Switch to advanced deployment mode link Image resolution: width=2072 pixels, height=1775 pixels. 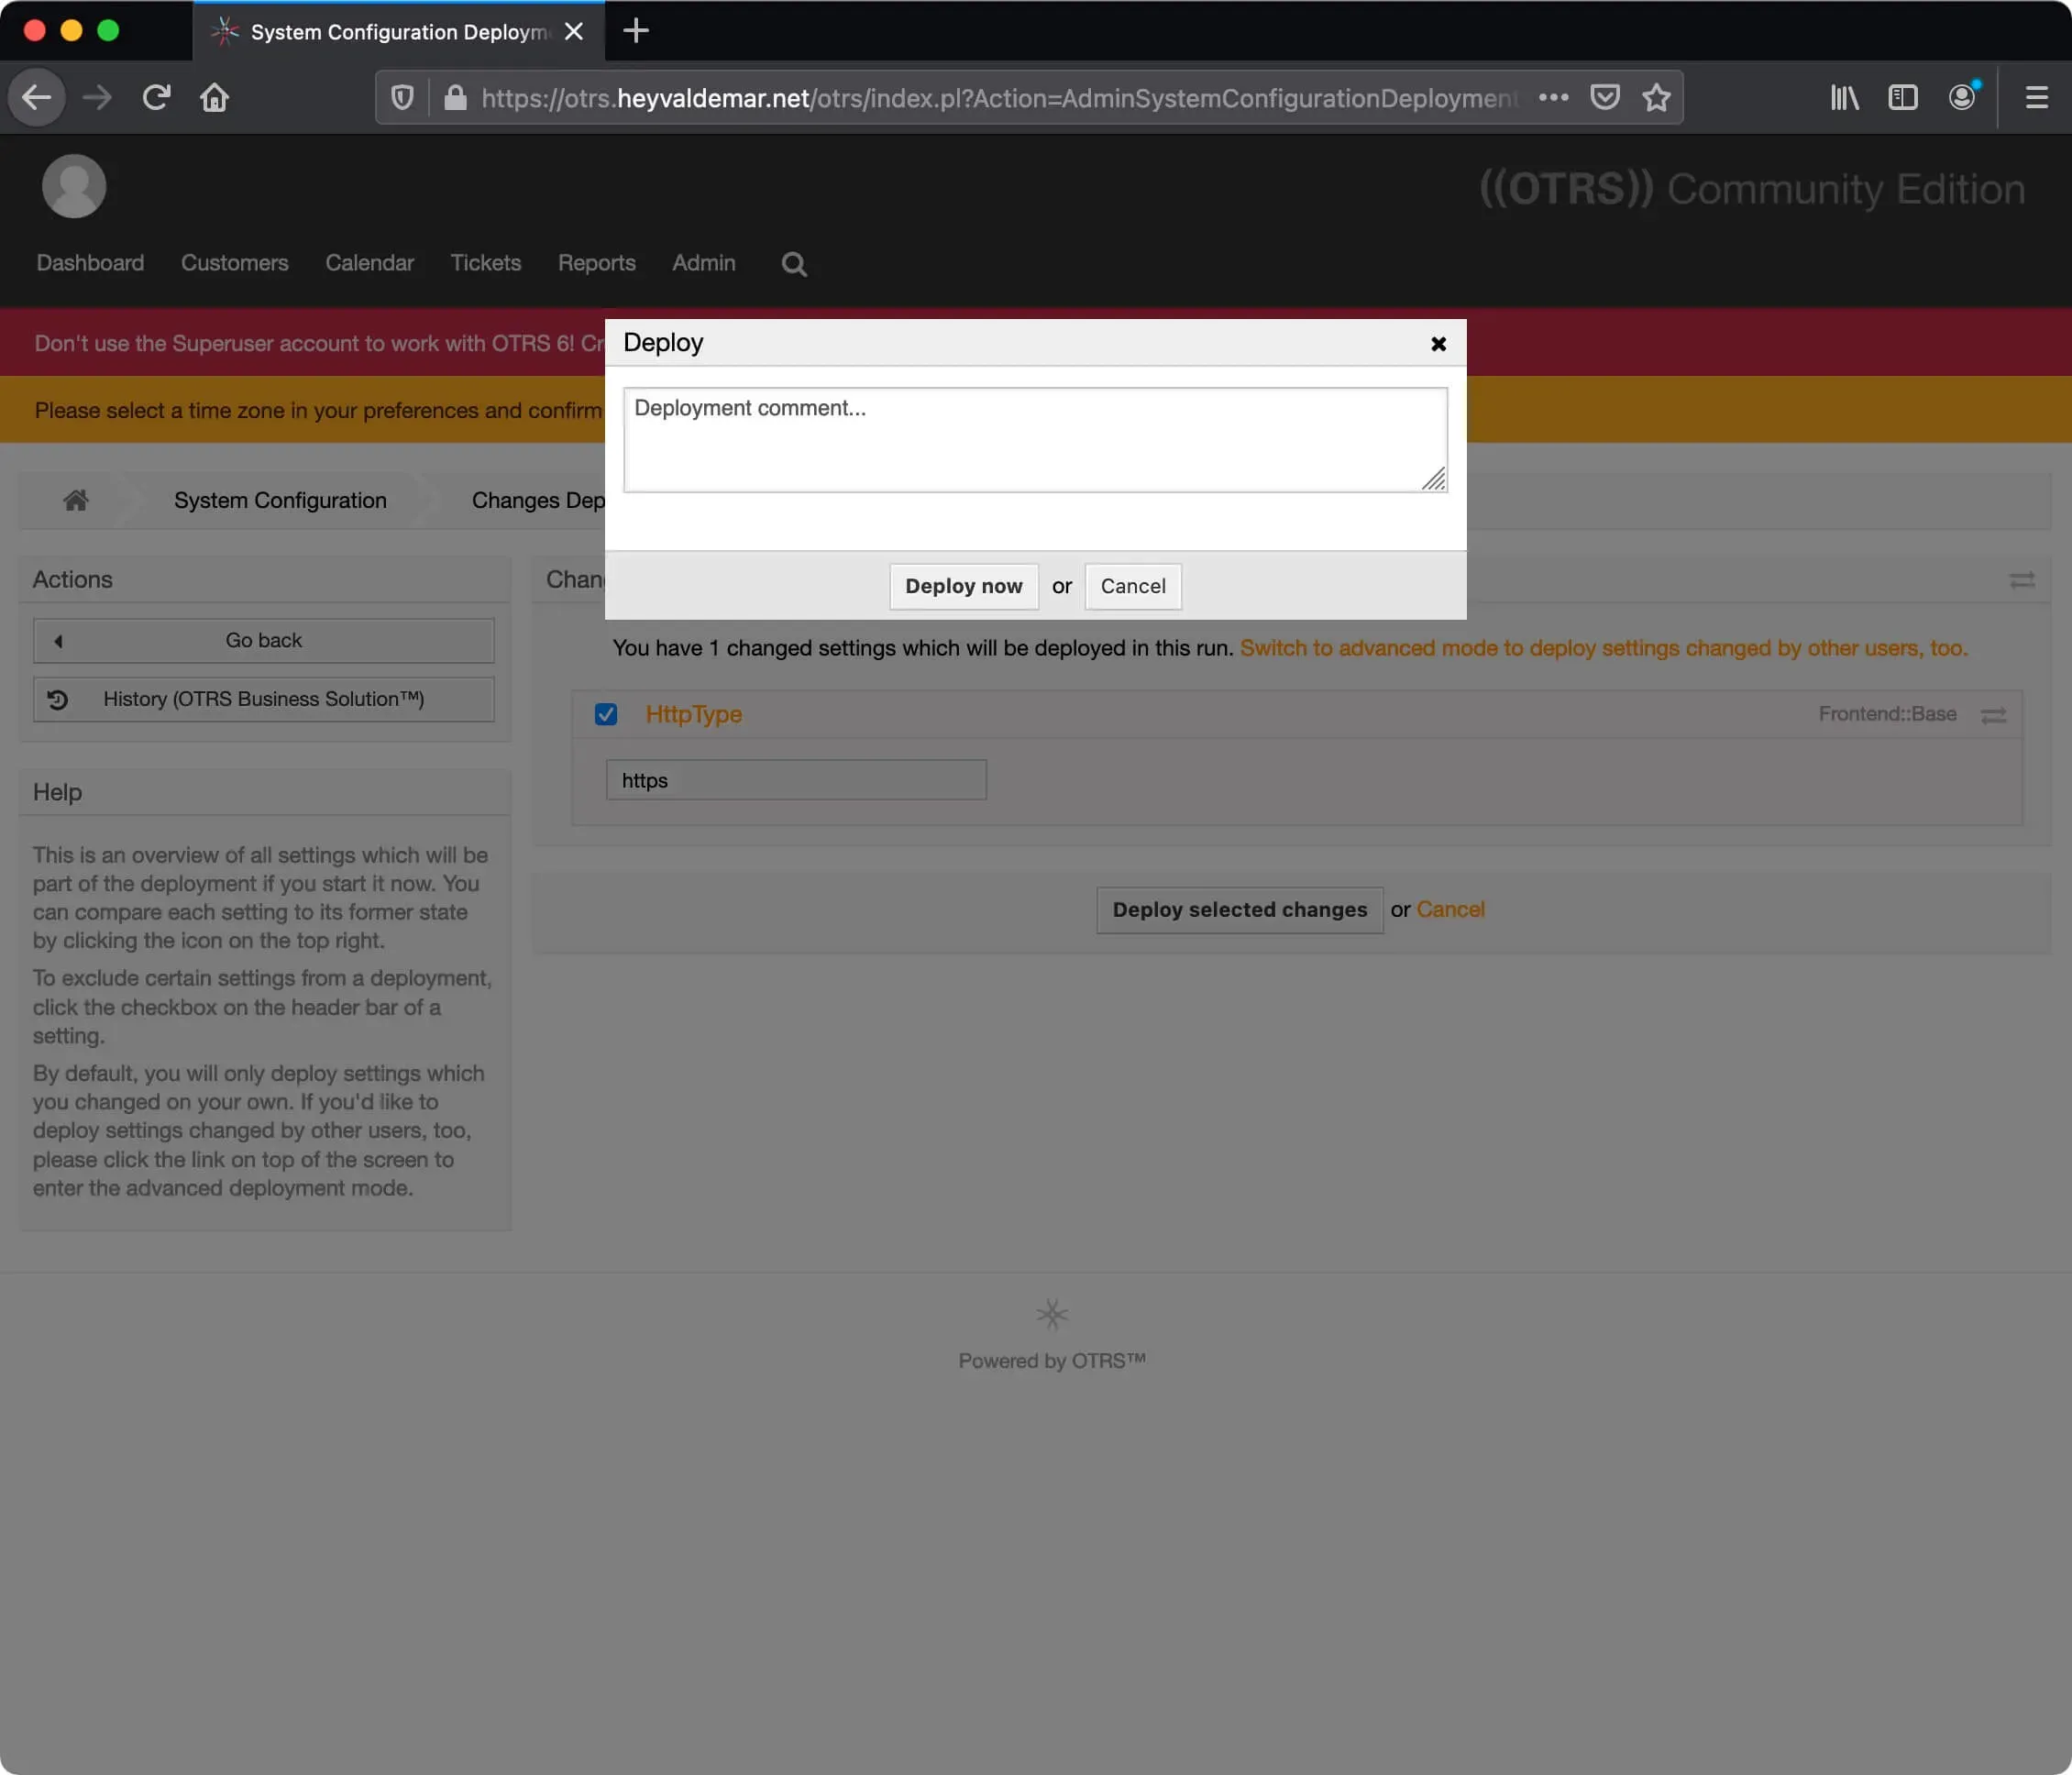[1603, 648]
